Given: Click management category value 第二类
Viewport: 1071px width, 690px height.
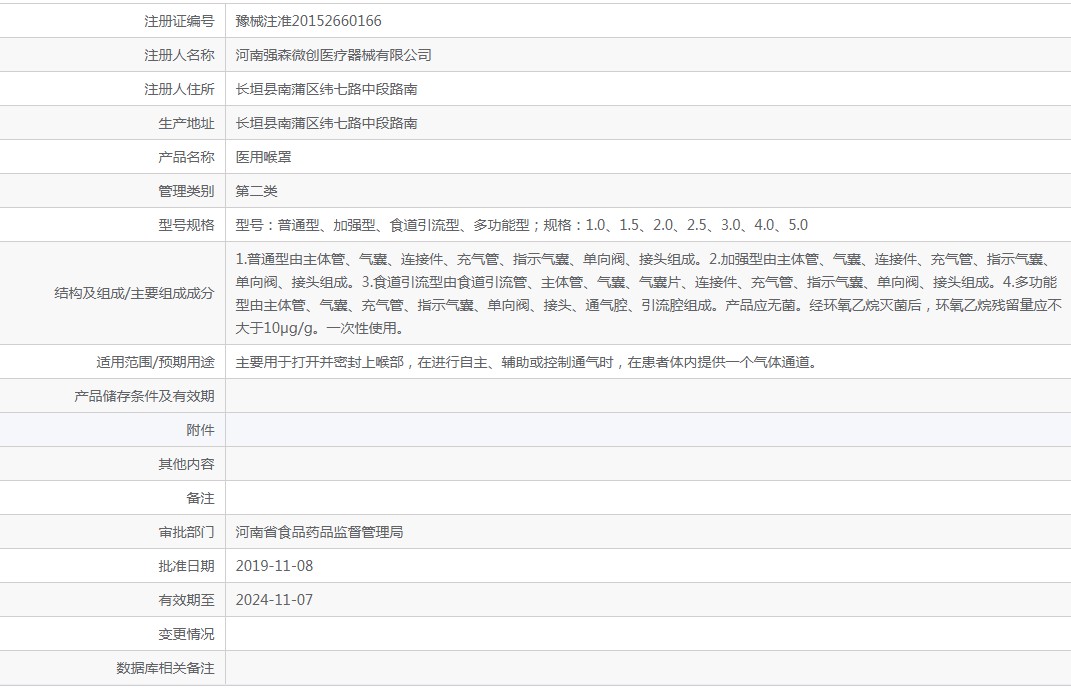Looking at the screenshot, I should [x=256, y=191].
